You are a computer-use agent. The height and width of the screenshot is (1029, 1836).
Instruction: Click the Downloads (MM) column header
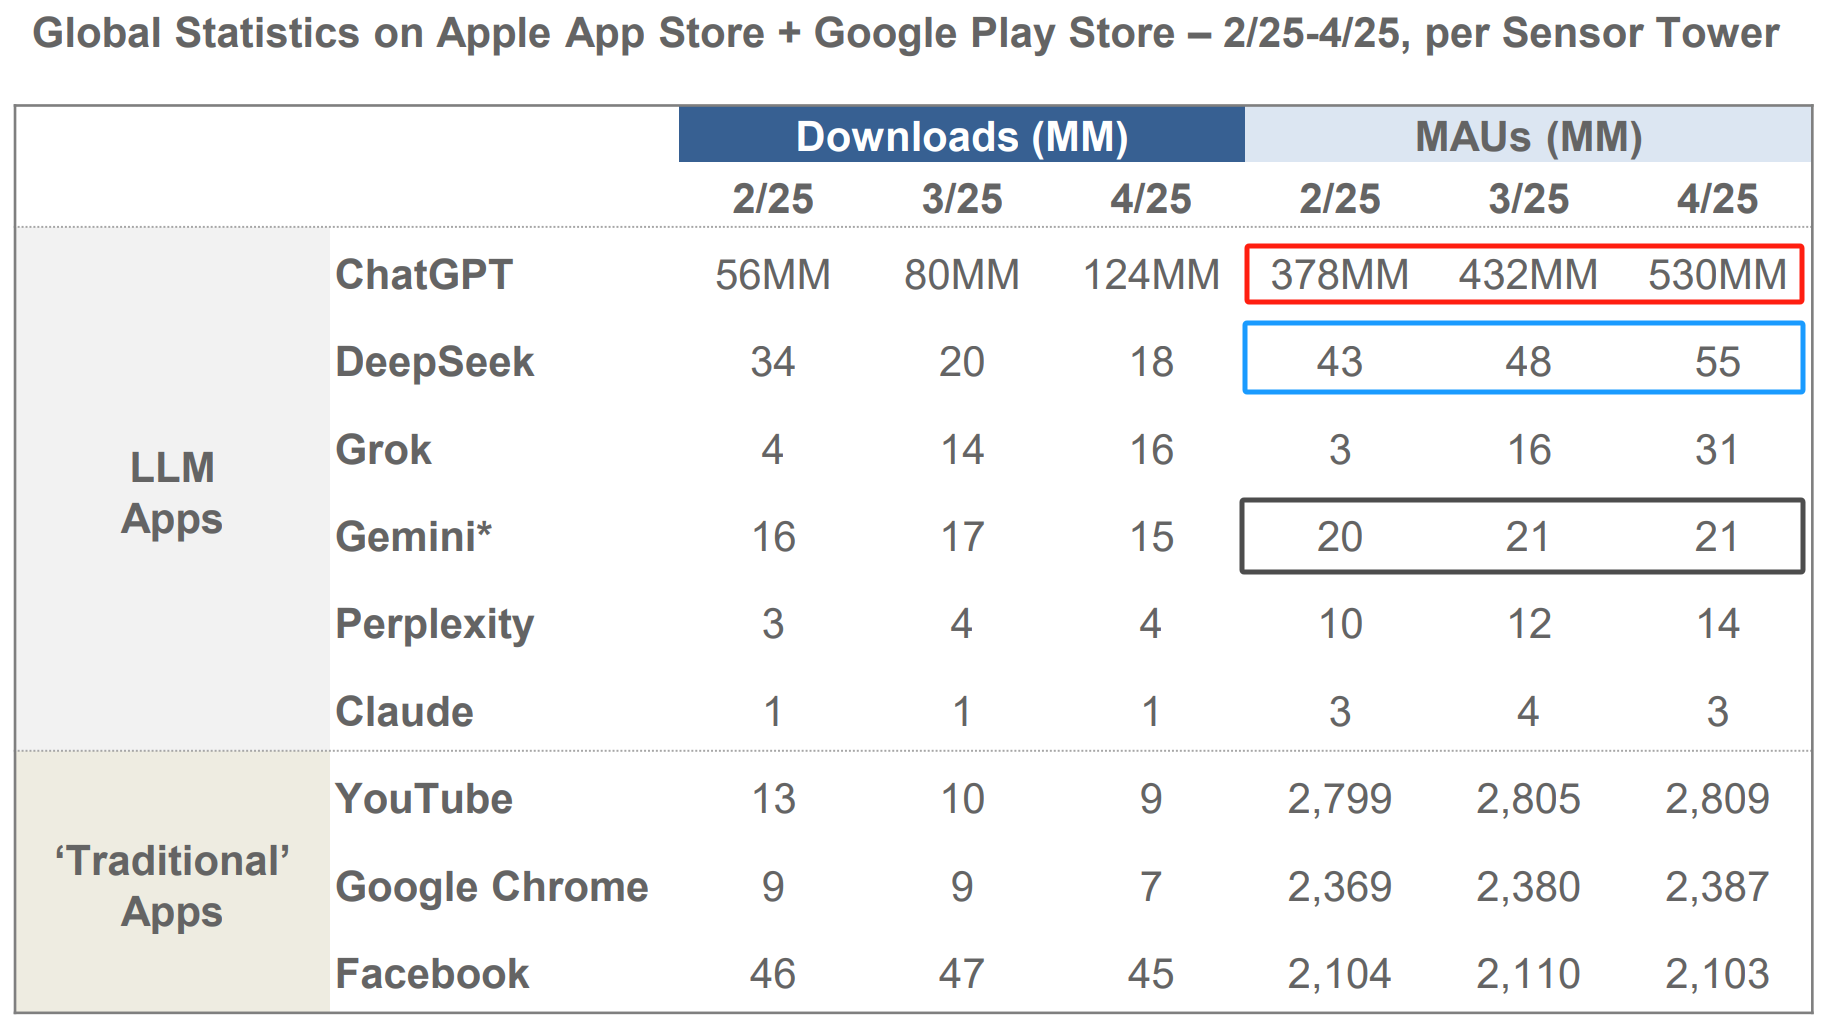click(x=961, y=136)
